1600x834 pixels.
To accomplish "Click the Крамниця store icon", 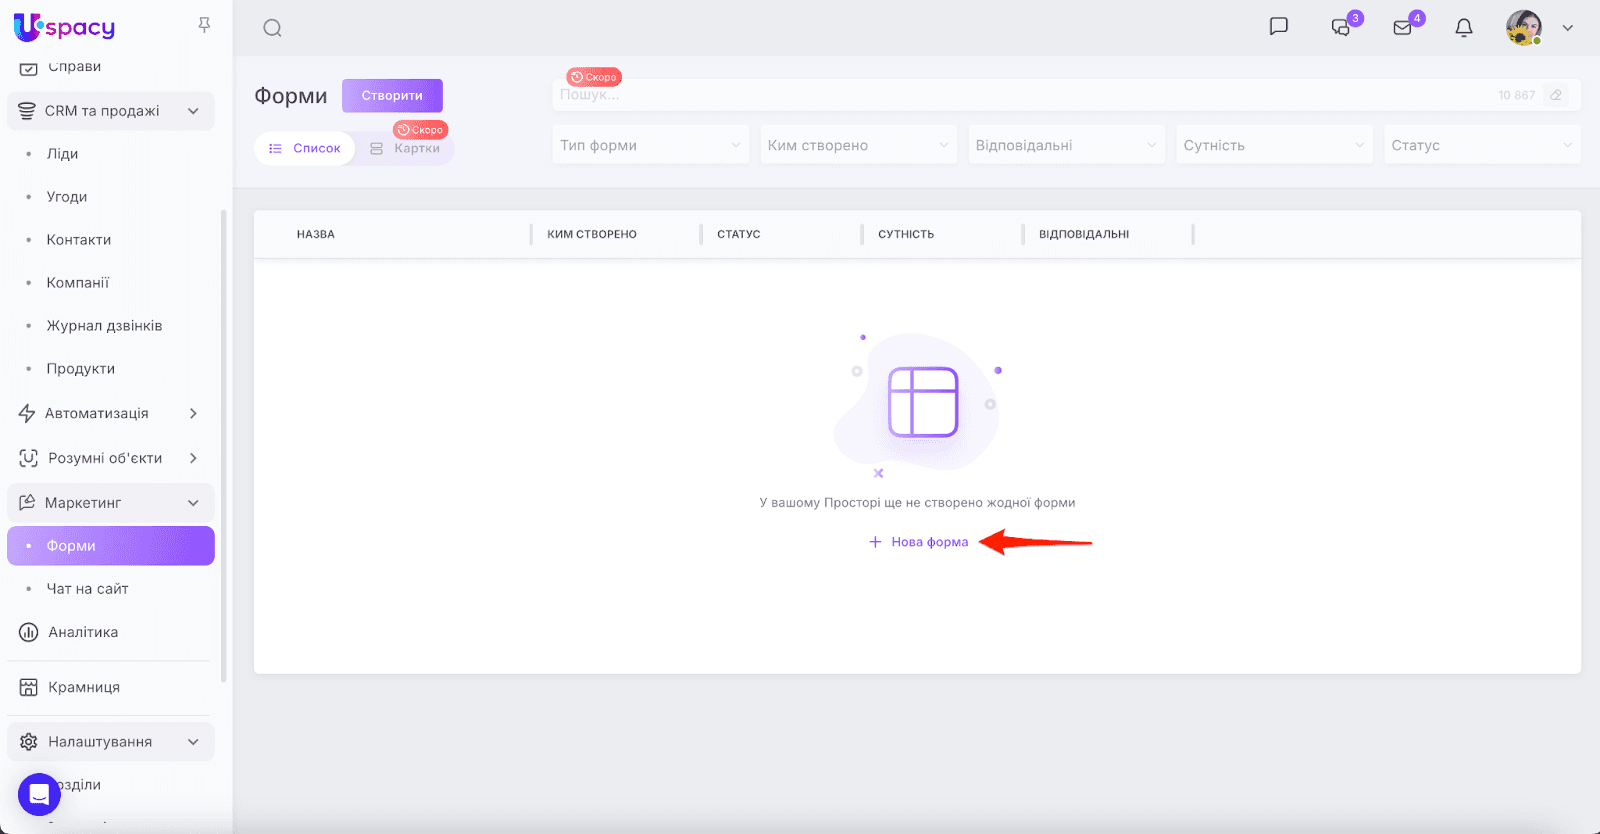I will coord(29,687).
